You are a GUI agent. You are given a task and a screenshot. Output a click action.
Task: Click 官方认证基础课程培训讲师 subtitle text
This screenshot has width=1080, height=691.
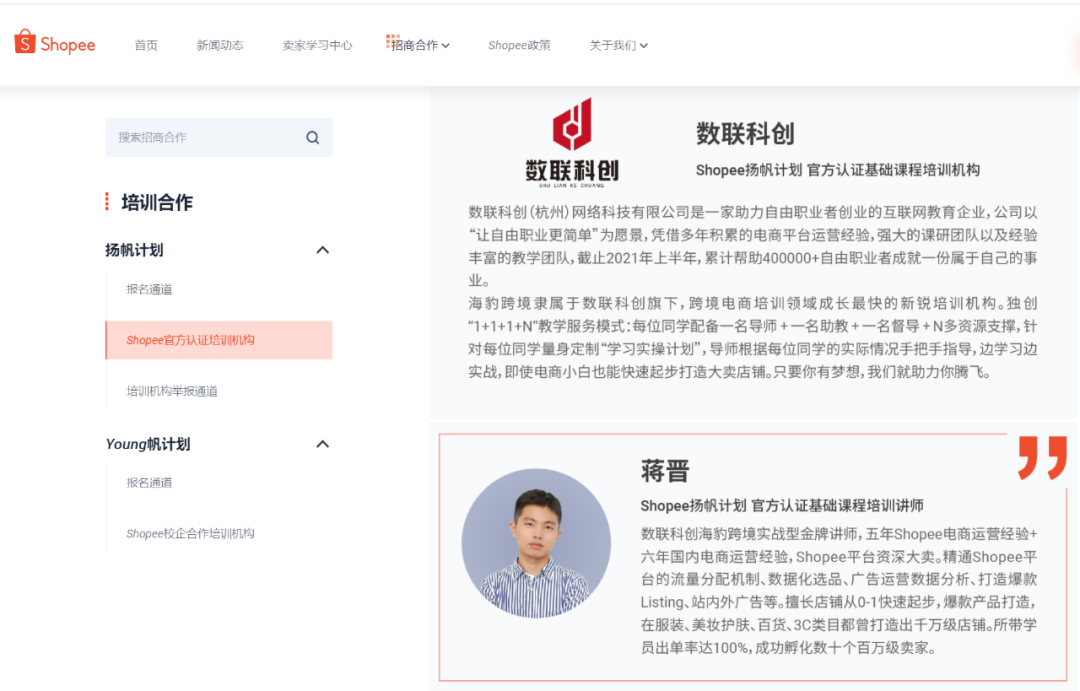[838, 506]
